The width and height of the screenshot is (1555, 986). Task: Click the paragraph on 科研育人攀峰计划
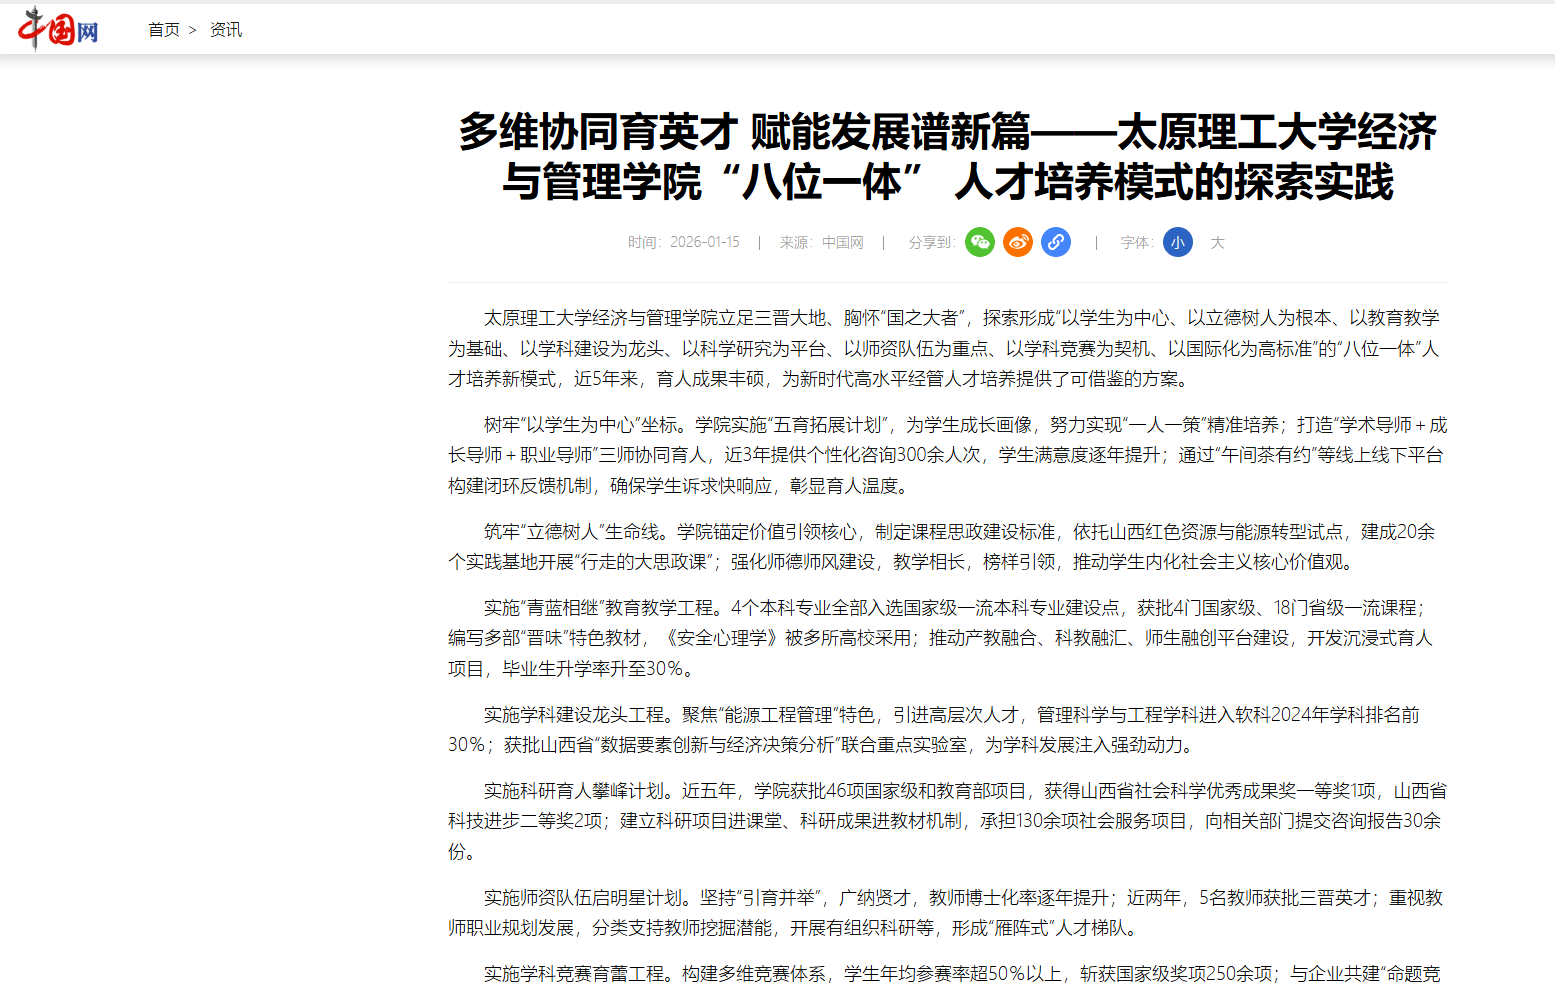tap(947, 821)
